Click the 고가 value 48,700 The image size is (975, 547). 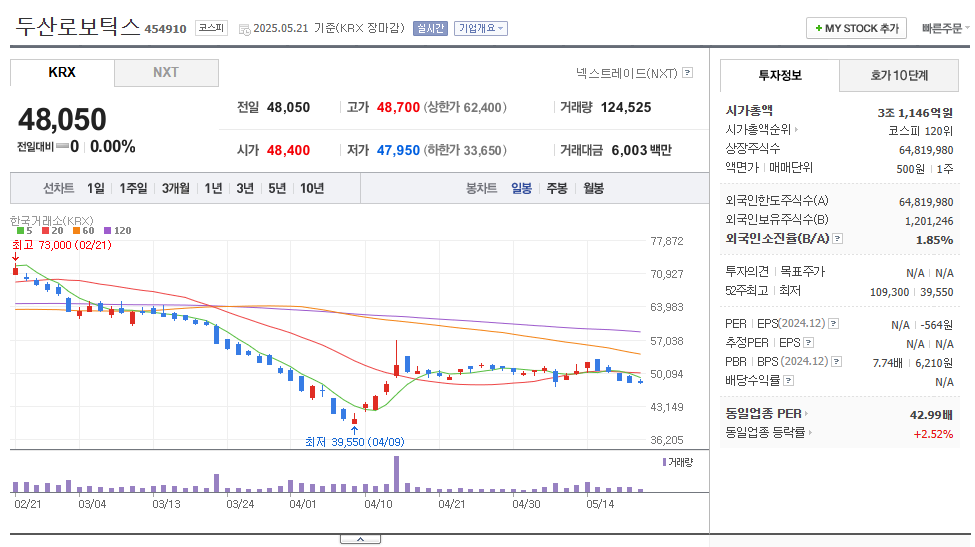tap(398, 108)
